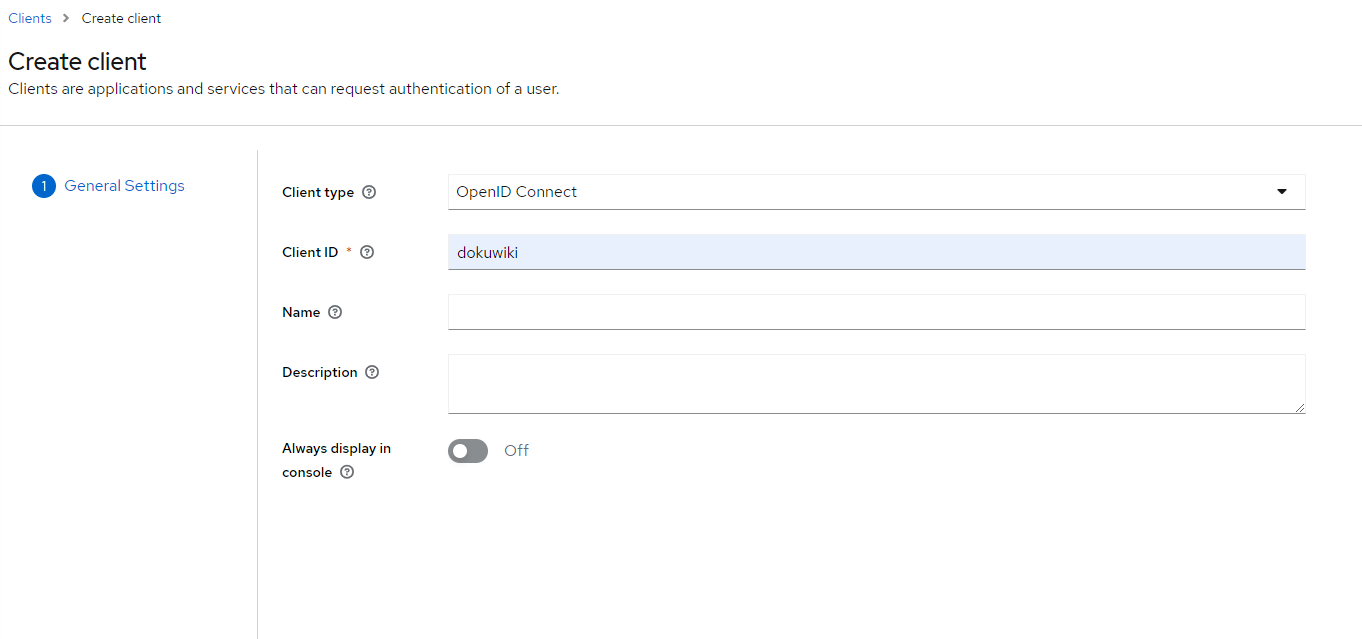Click the Off label beside the switch

tap(516, 451)
